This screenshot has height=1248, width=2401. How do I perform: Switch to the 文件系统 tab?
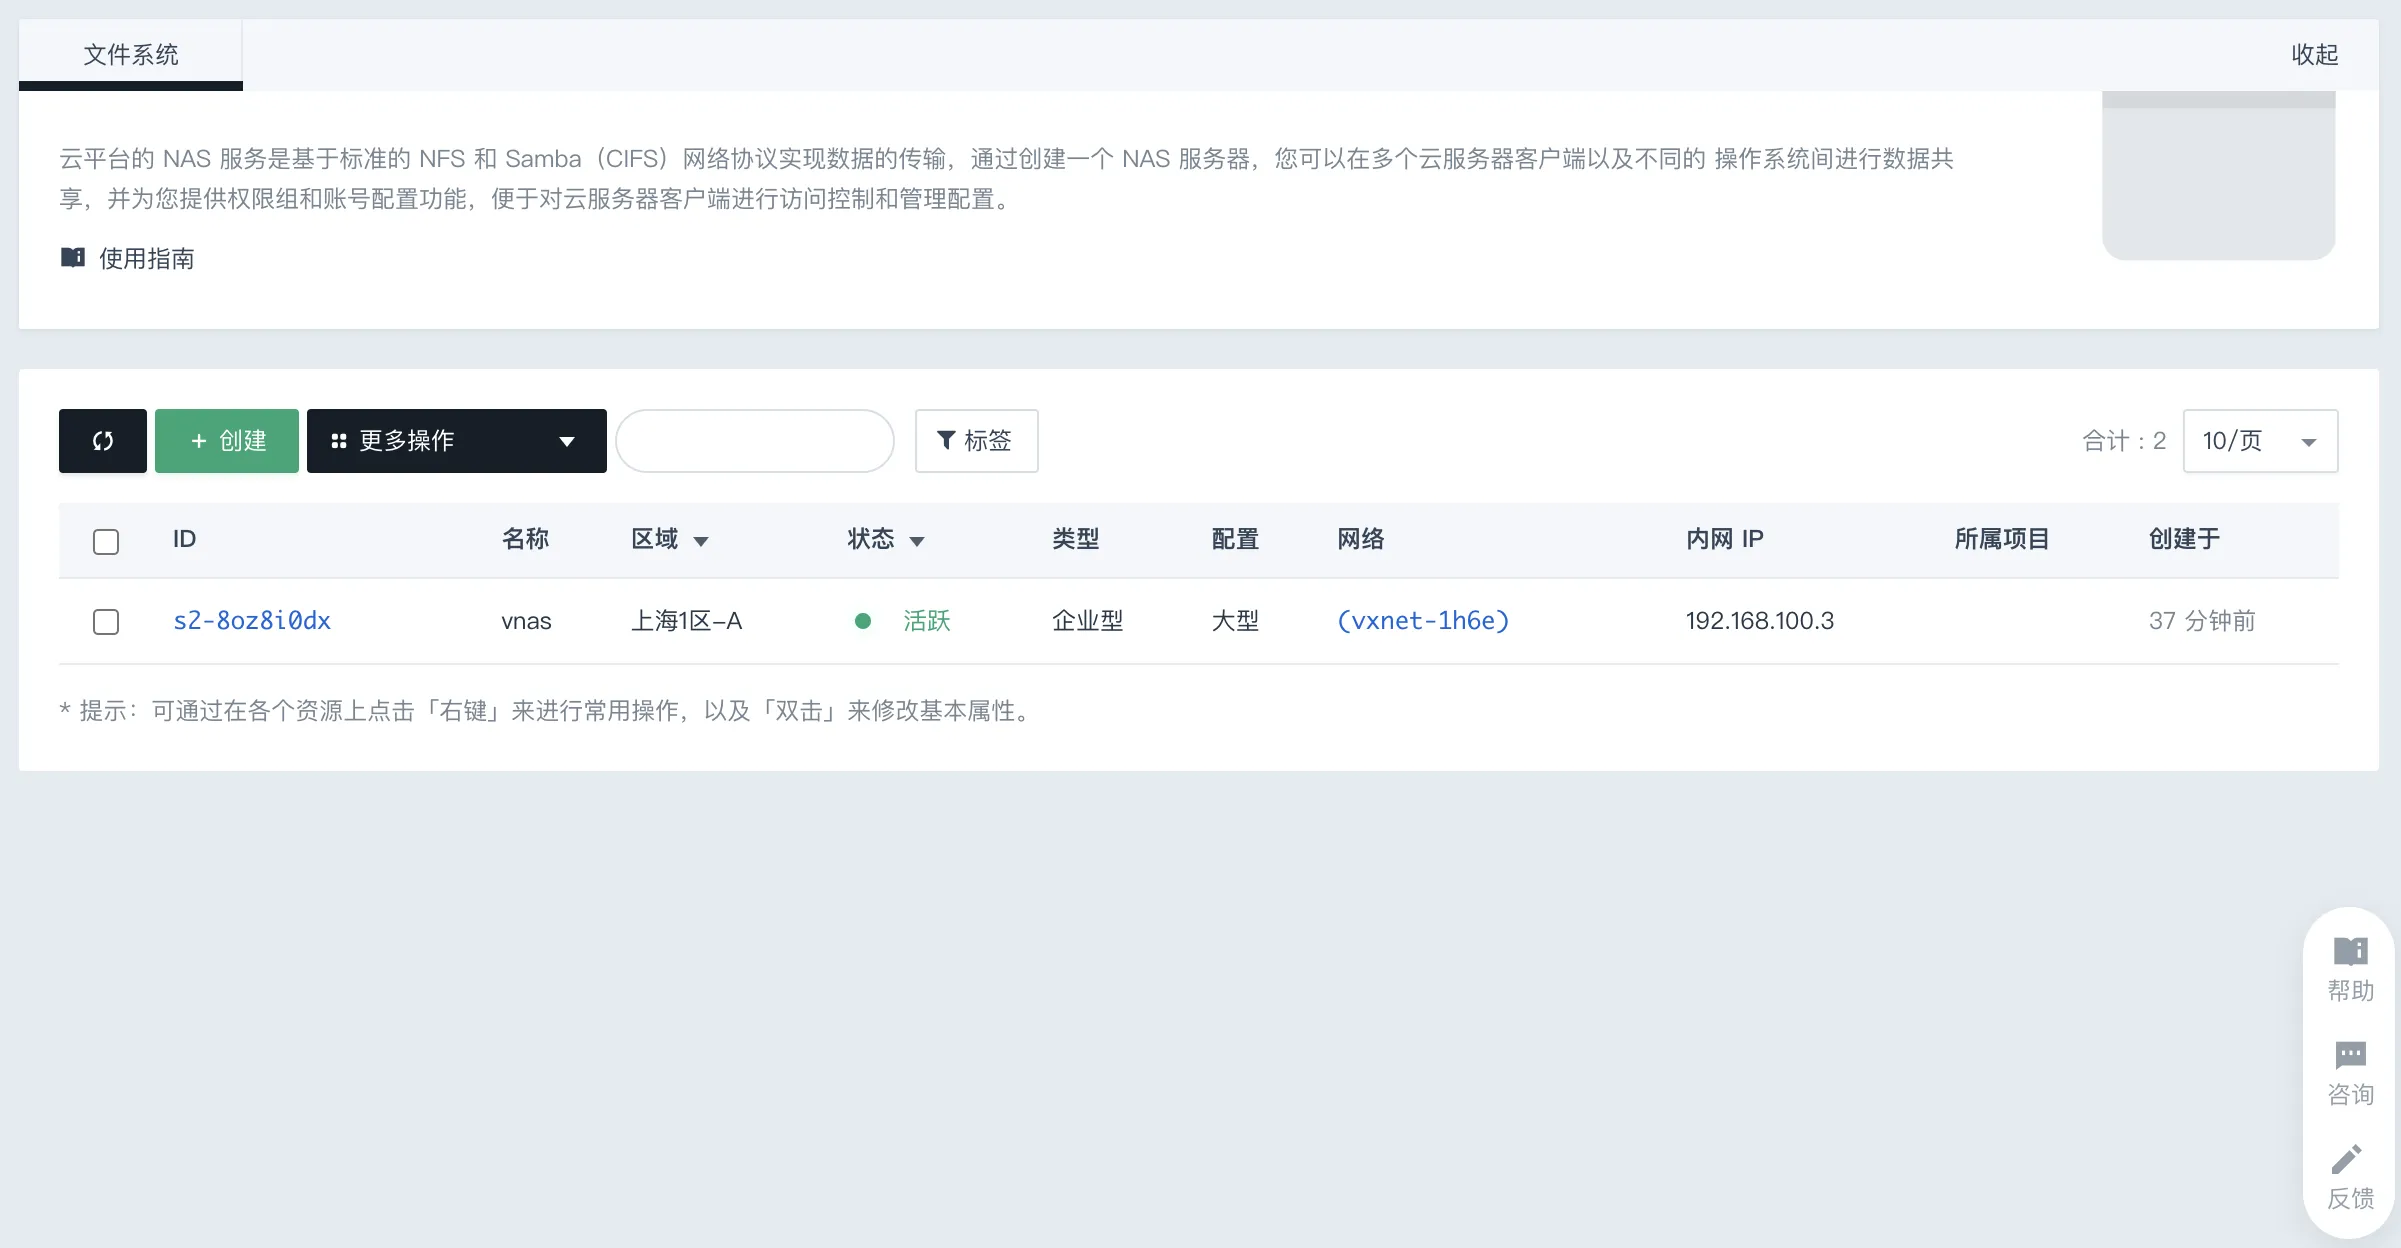[131, 55]
